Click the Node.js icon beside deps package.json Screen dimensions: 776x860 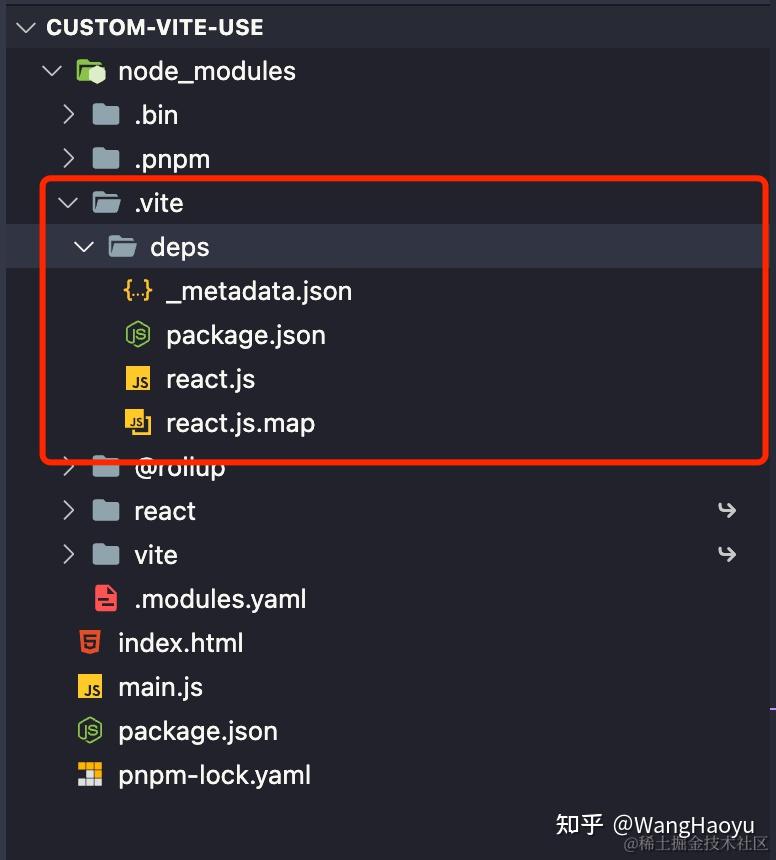tap(138, 335)
